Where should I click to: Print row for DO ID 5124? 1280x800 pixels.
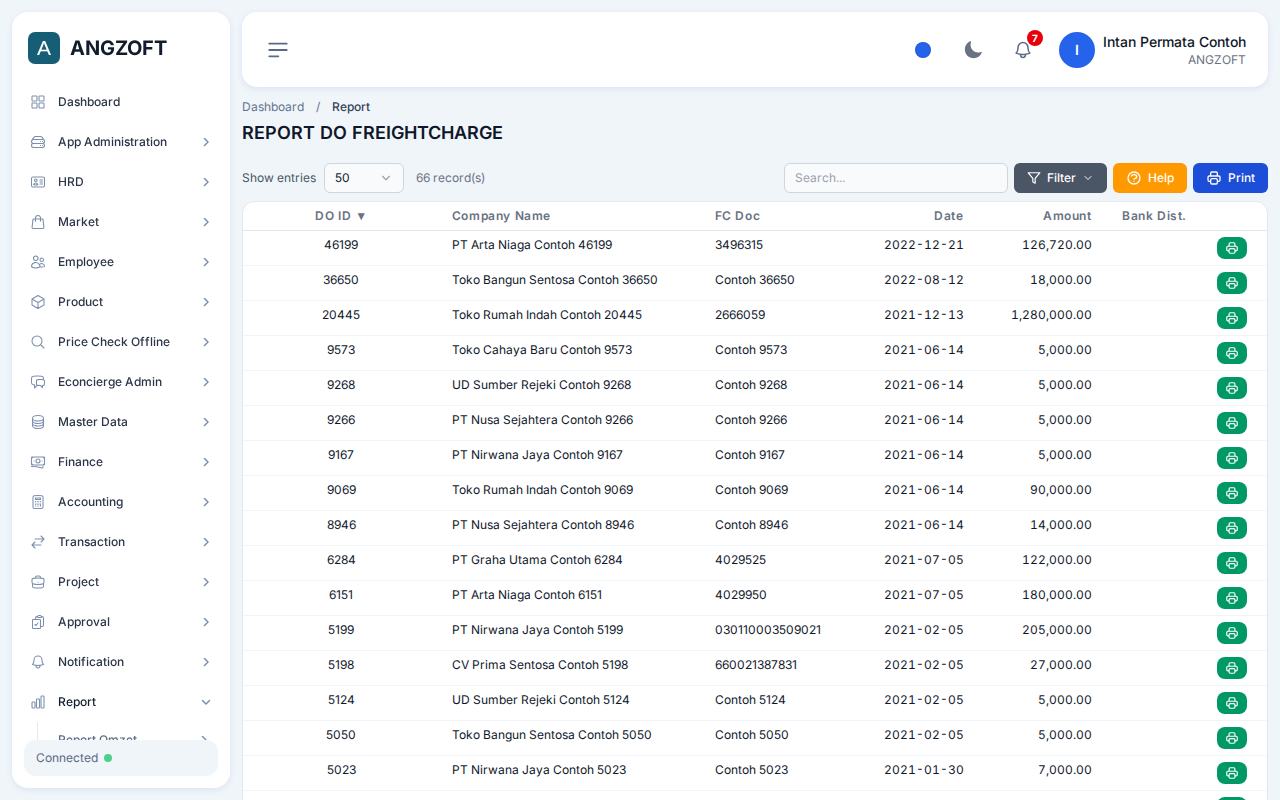1232,703
